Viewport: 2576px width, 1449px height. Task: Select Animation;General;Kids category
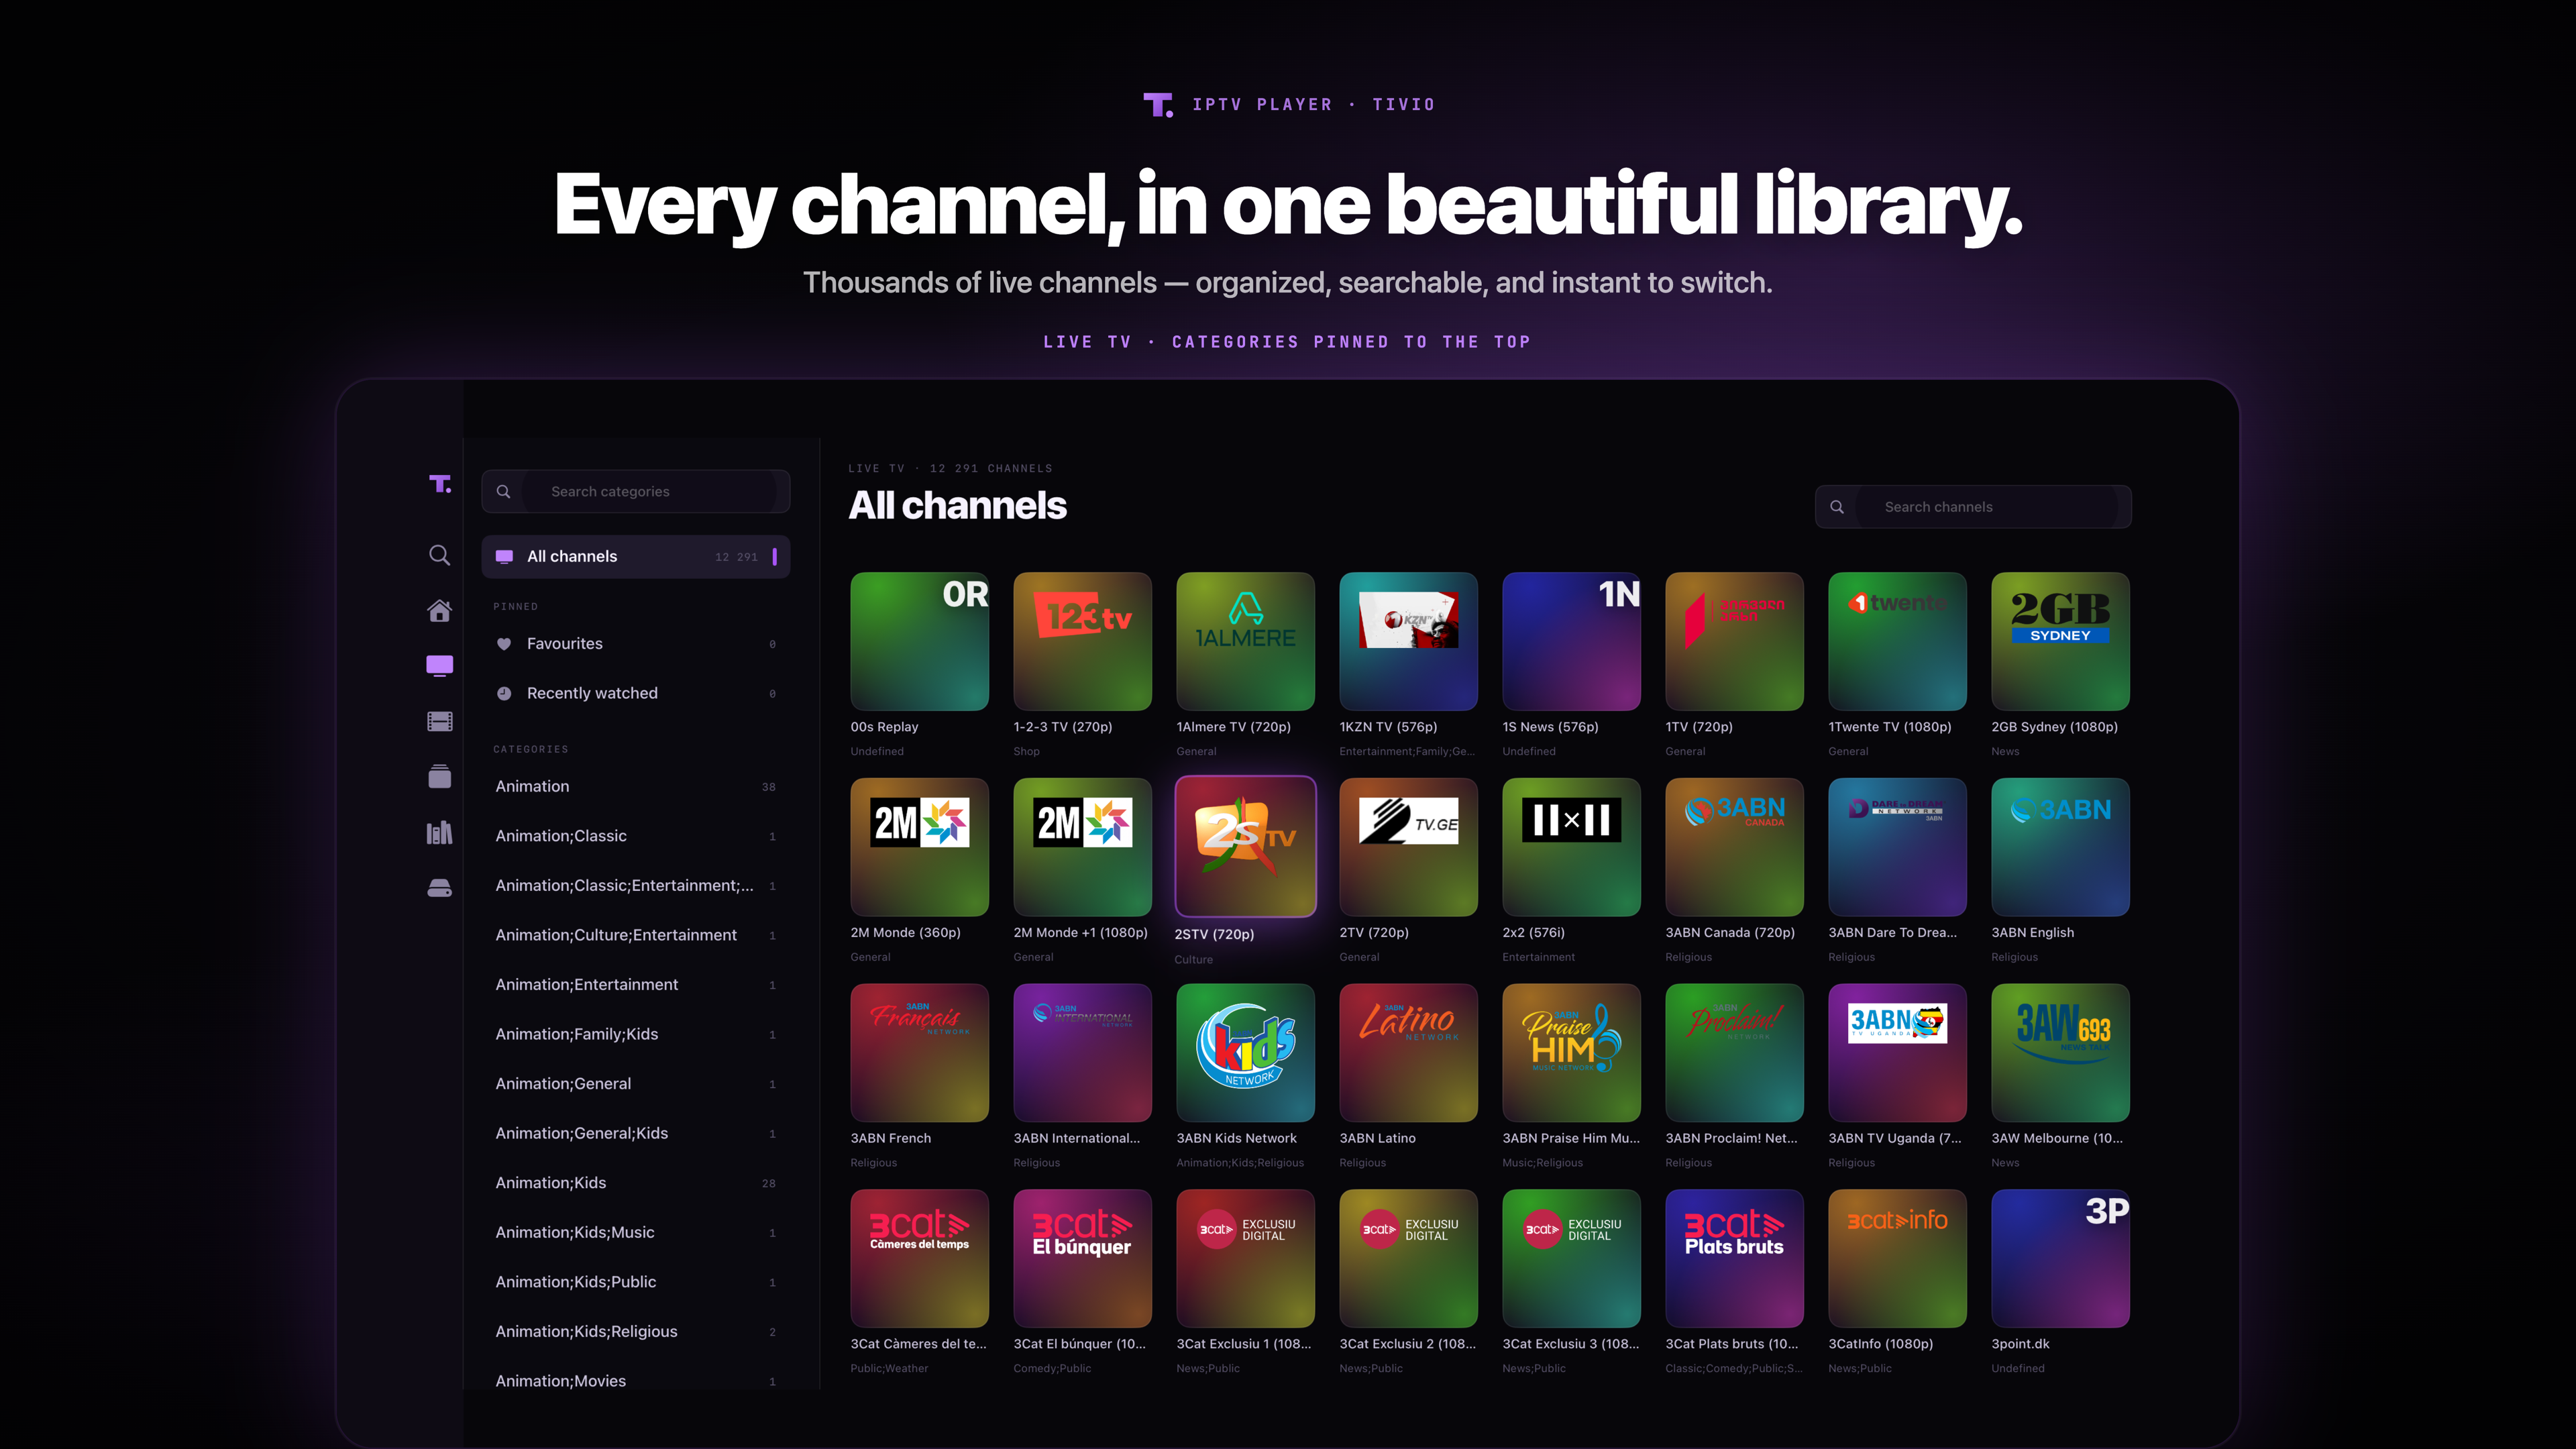636,1133
